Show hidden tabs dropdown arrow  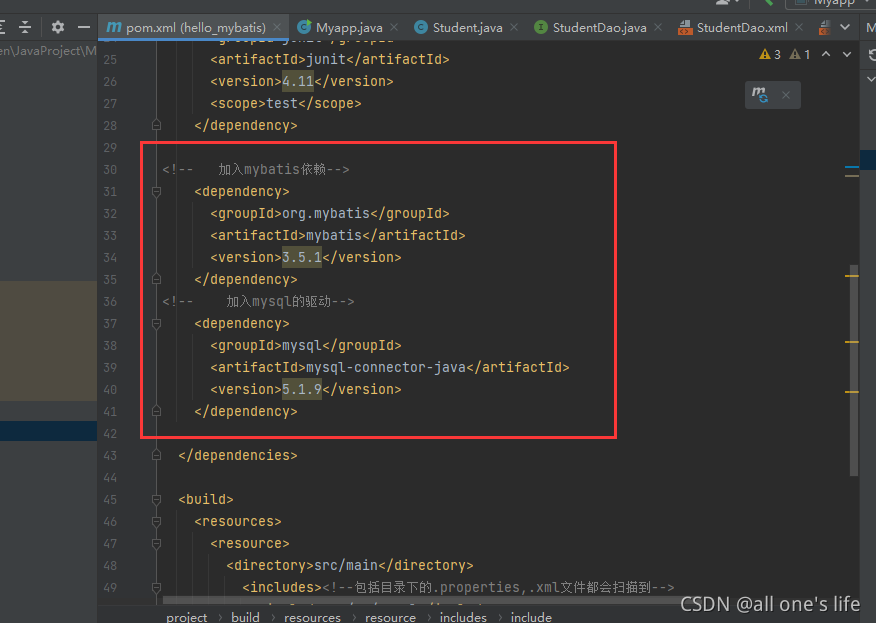[x=845, y=27]
